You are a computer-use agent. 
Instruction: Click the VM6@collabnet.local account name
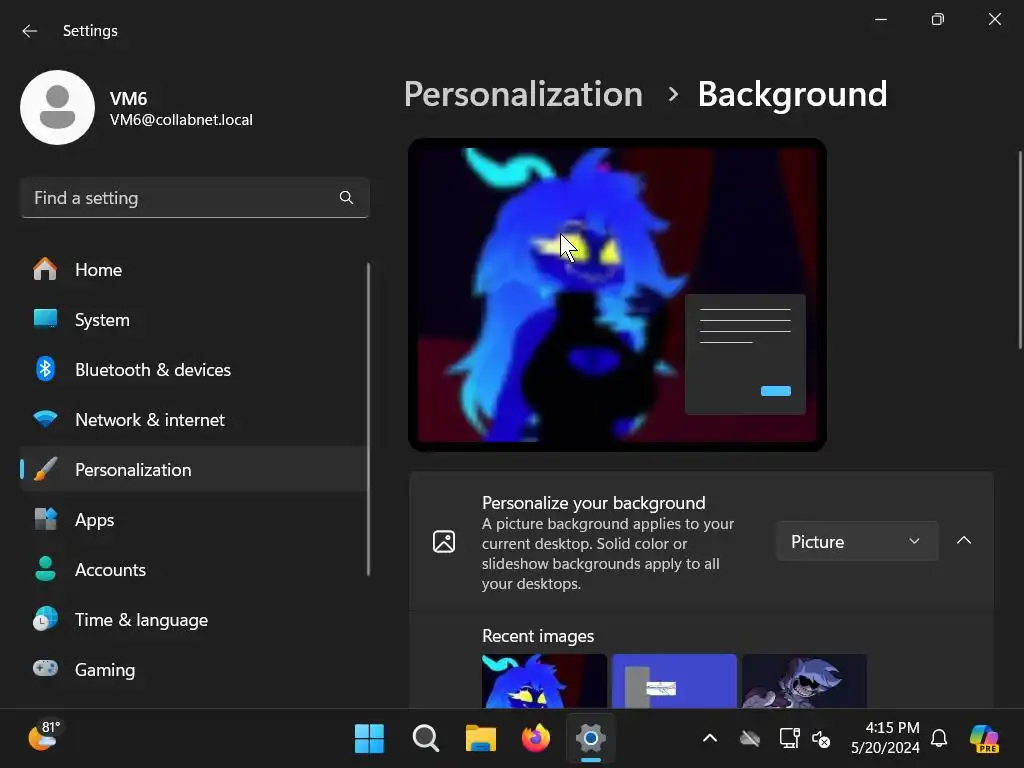pyautogui.click(x=181, y=120)
